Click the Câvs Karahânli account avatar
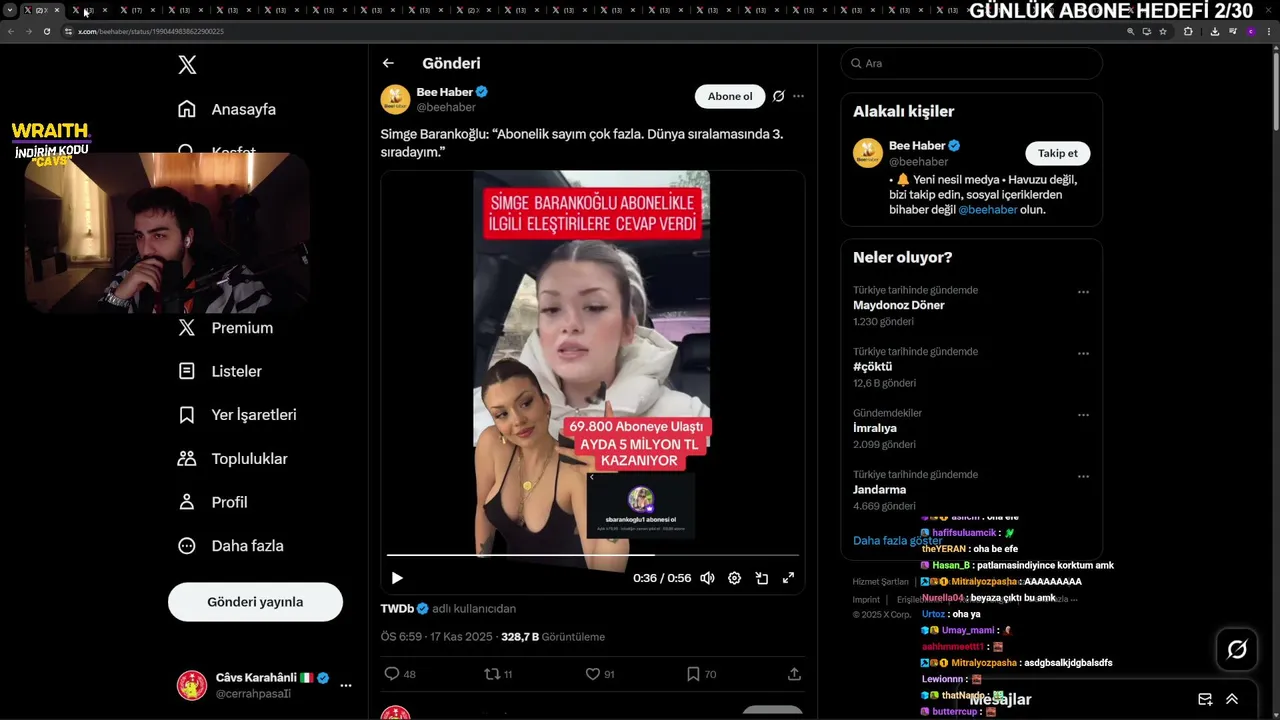1280x720 pixels. tap(192, 685)
